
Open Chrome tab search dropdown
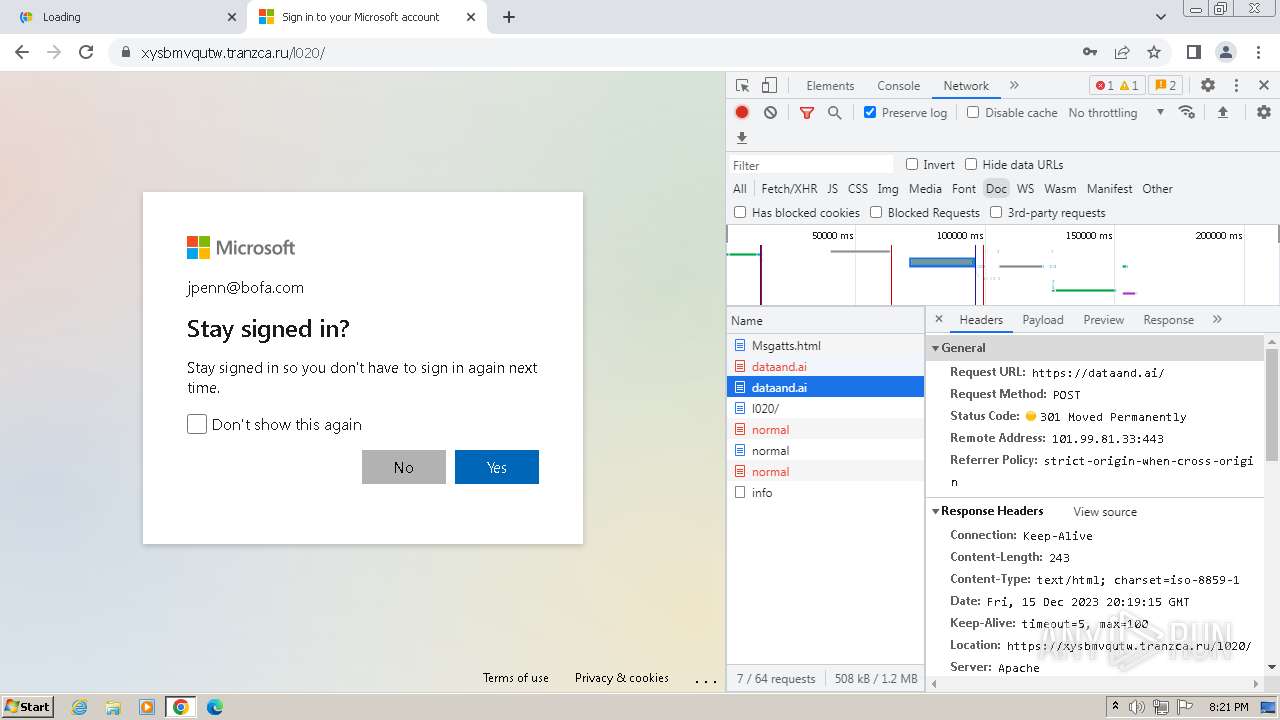pyautogui.click(x=1161, y=17)
